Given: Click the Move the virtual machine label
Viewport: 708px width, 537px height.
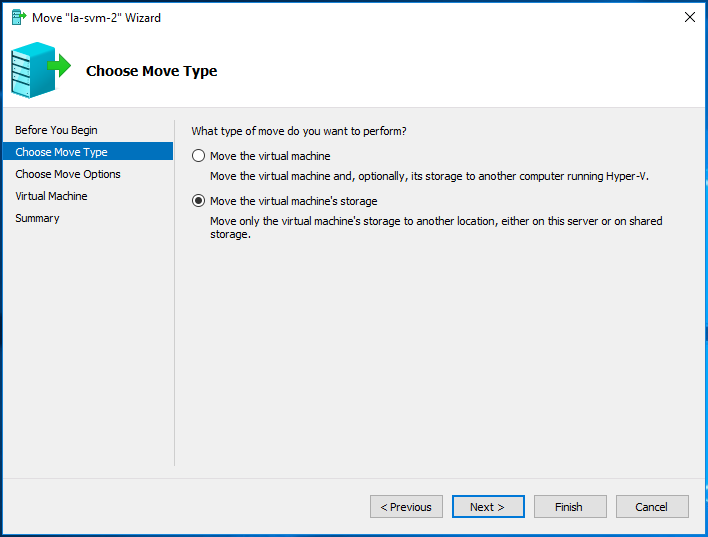Looking at the screenshot, I should click(270, 156).
